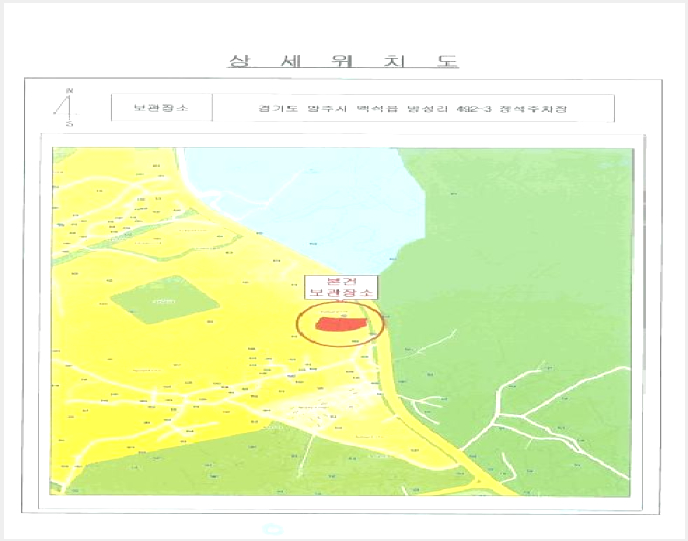
Task: Click the title '상 세 위 치 도'
Action: click(343, 61)
